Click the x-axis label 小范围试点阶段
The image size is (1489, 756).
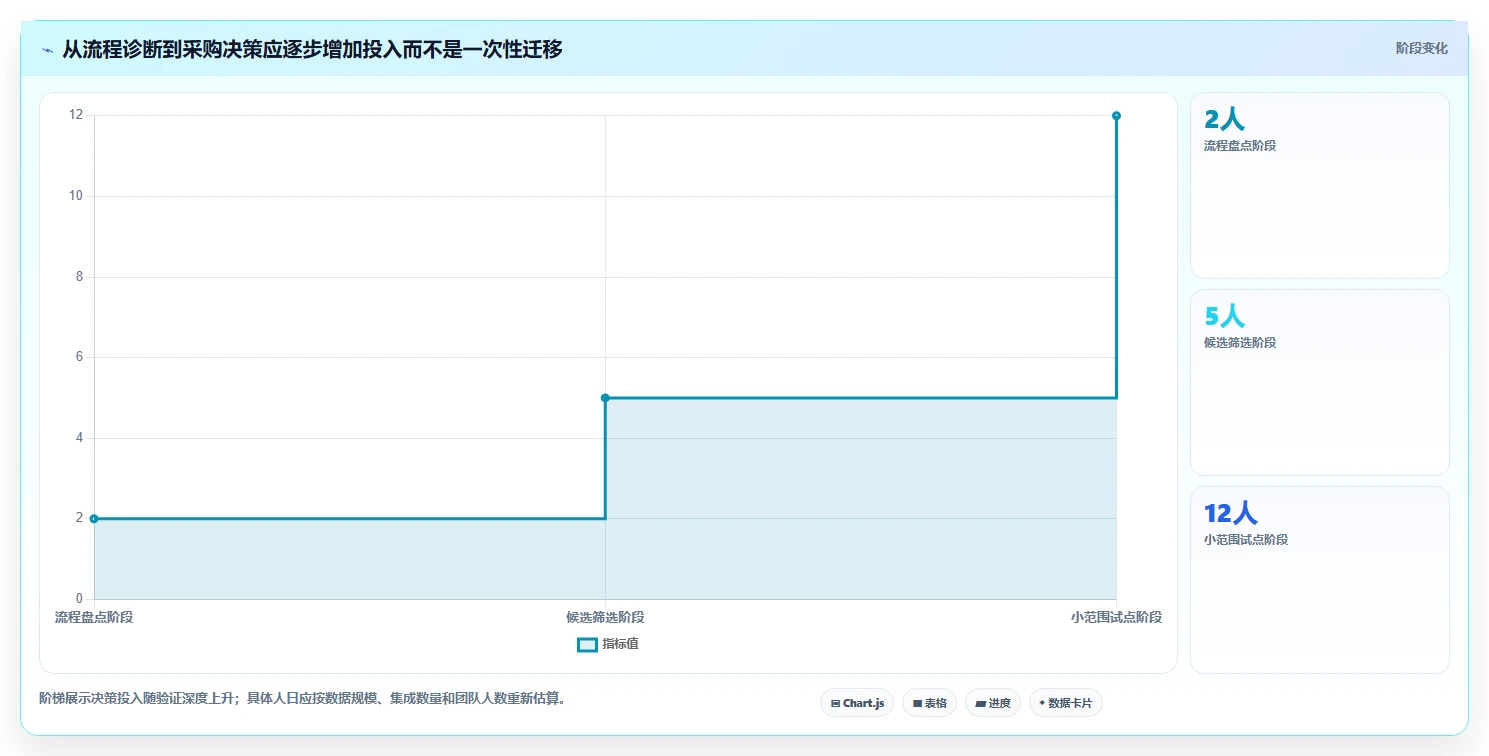(x=1116, y=617)
